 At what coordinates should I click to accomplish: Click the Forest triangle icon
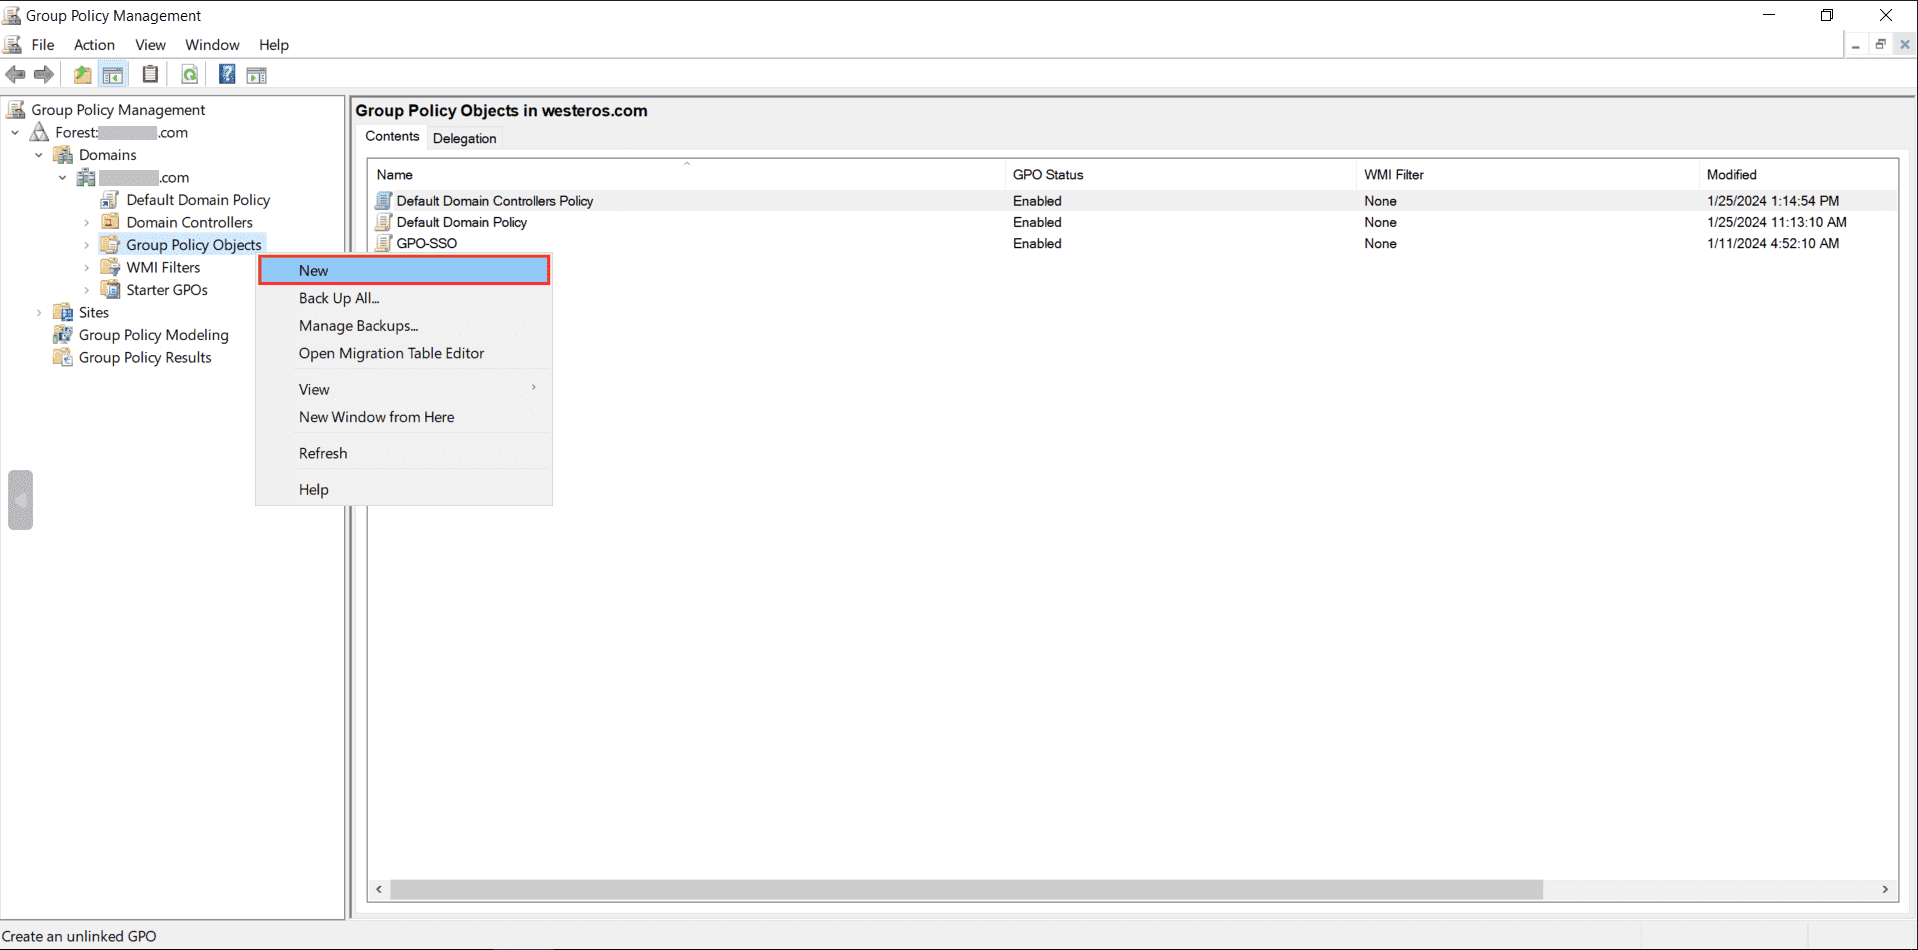coord(39,132)
